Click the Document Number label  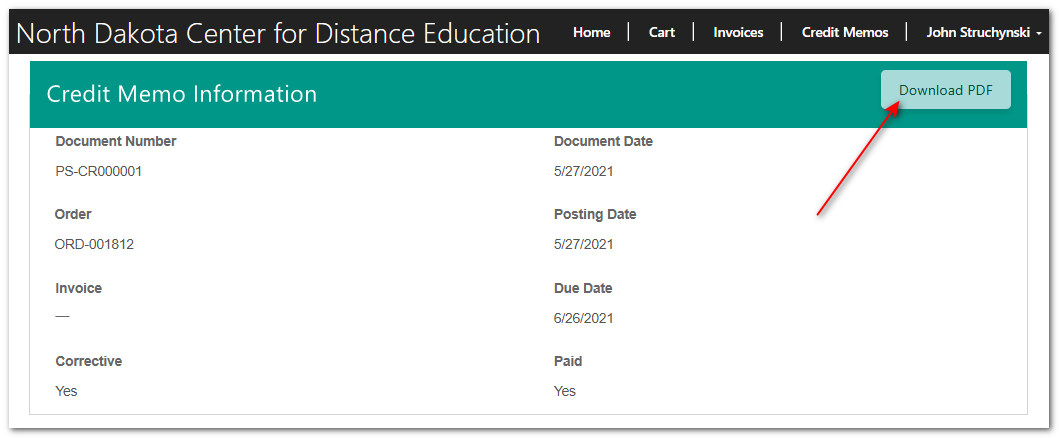115,141
